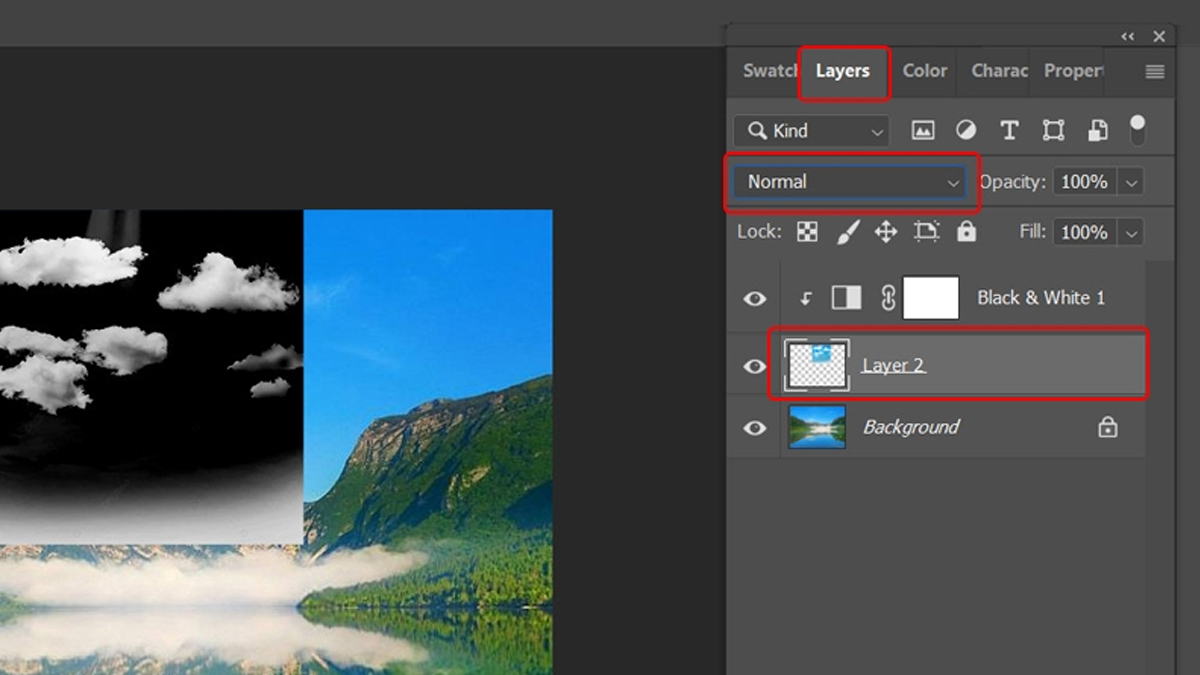This screenshot has width=1200, height=675.
Task: Filter layers by pixel type icon
Action: (923, 130)
